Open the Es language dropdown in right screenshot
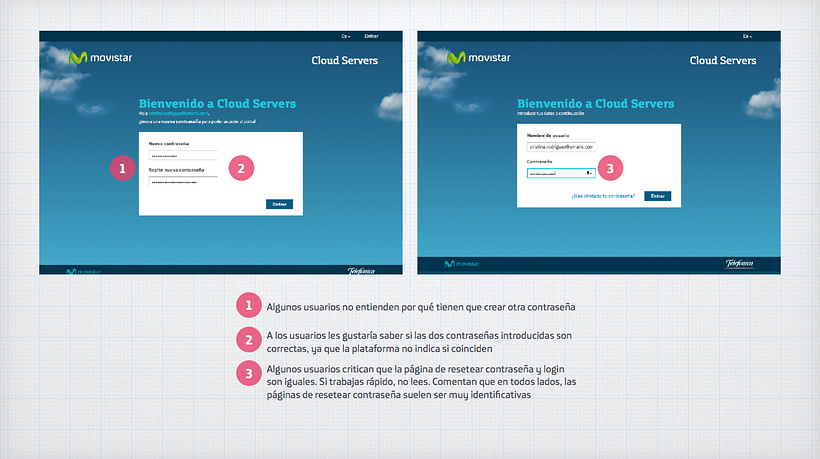Viewport: 820px width, 459px height. pyautogui.click(x=747, y=36)
